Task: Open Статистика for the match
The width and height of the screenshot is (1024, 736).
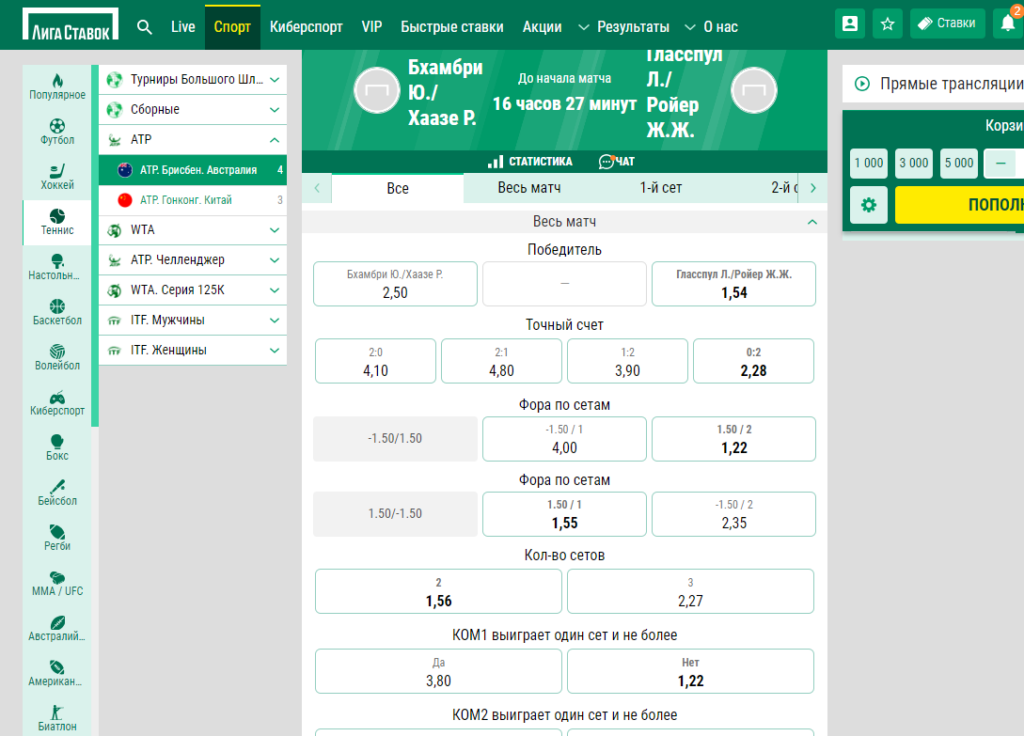Action: coord(530,161)
